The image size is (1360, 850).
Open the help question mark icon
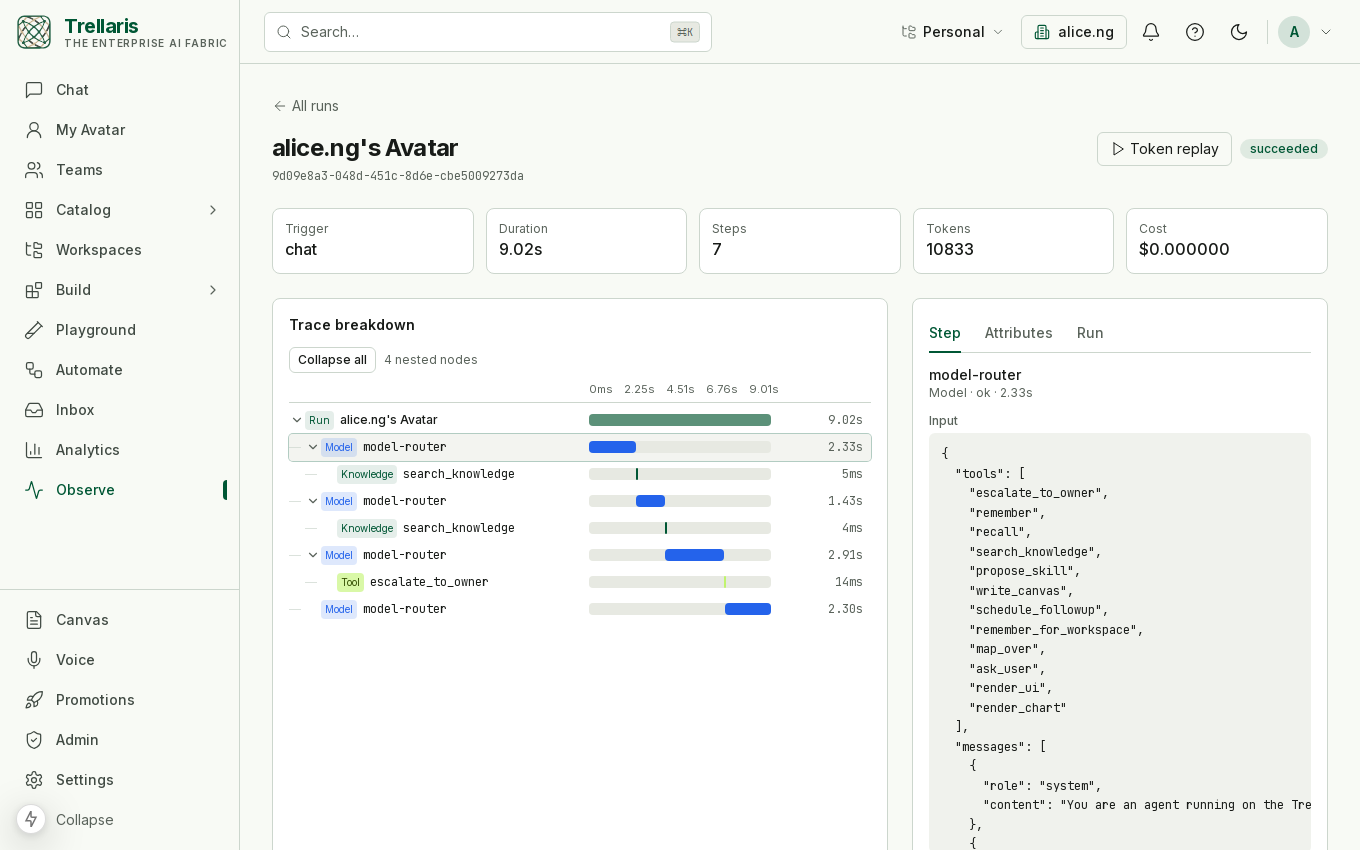[1195, 32]
